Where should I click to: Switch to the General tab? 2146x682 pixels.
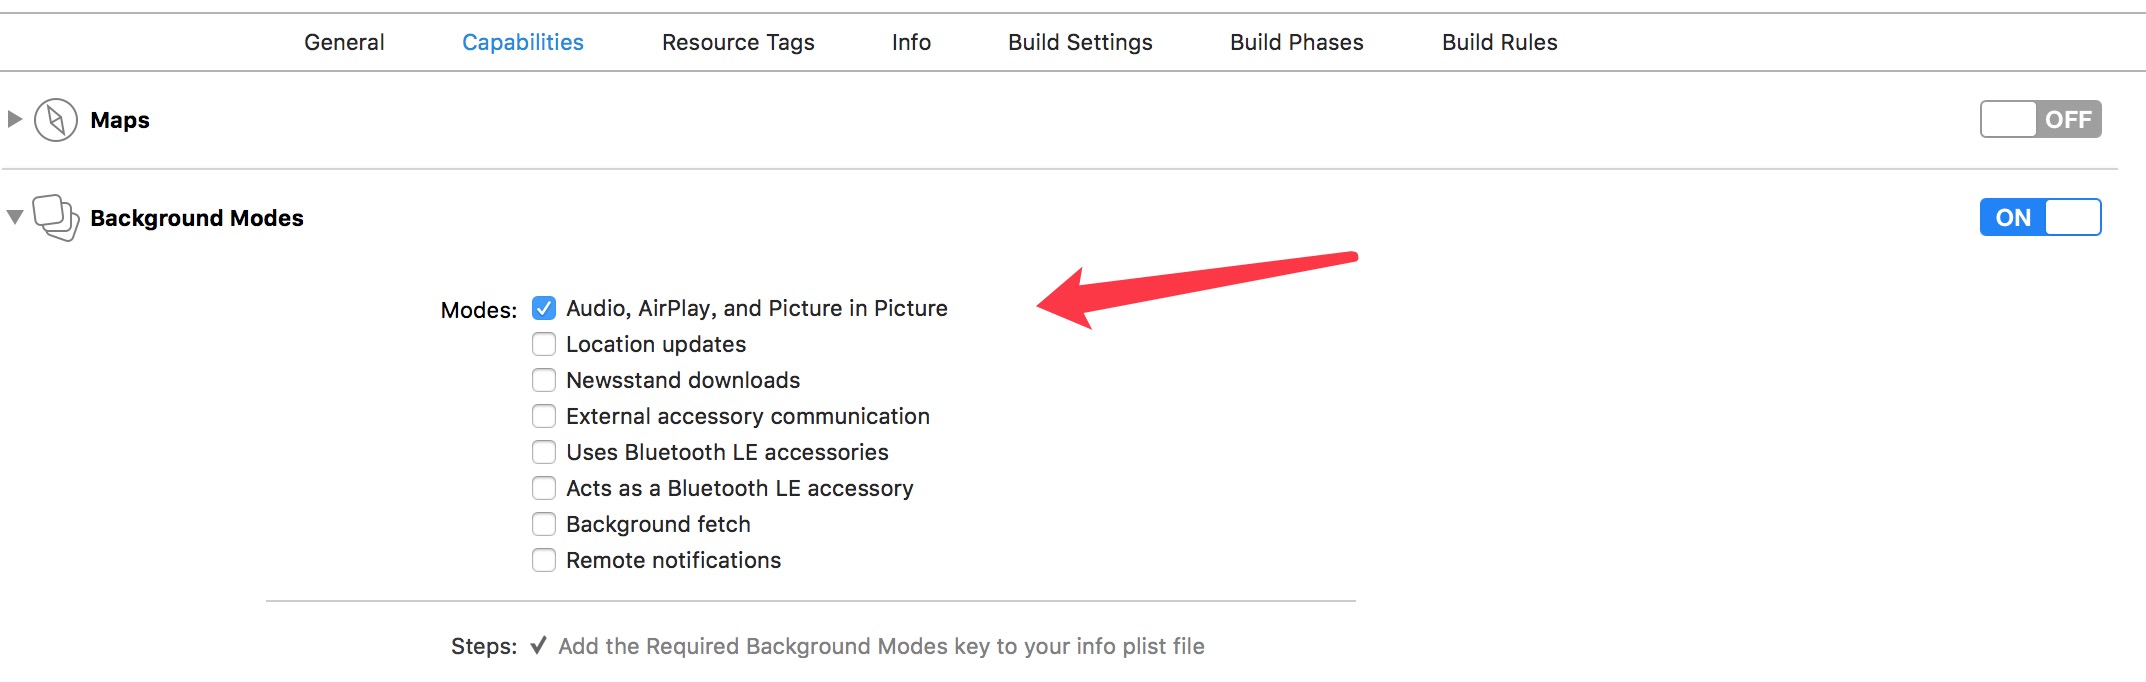[x=344, y=42]
